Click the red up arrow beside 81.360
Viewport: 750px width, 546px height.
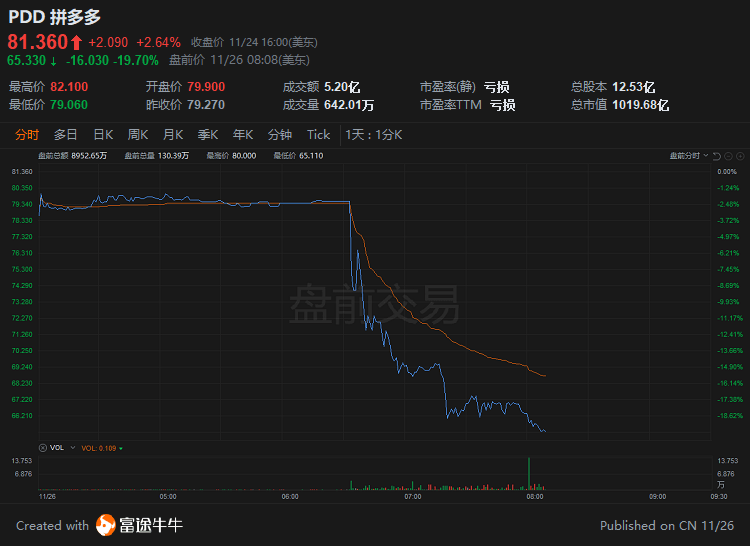coord(76,43)
